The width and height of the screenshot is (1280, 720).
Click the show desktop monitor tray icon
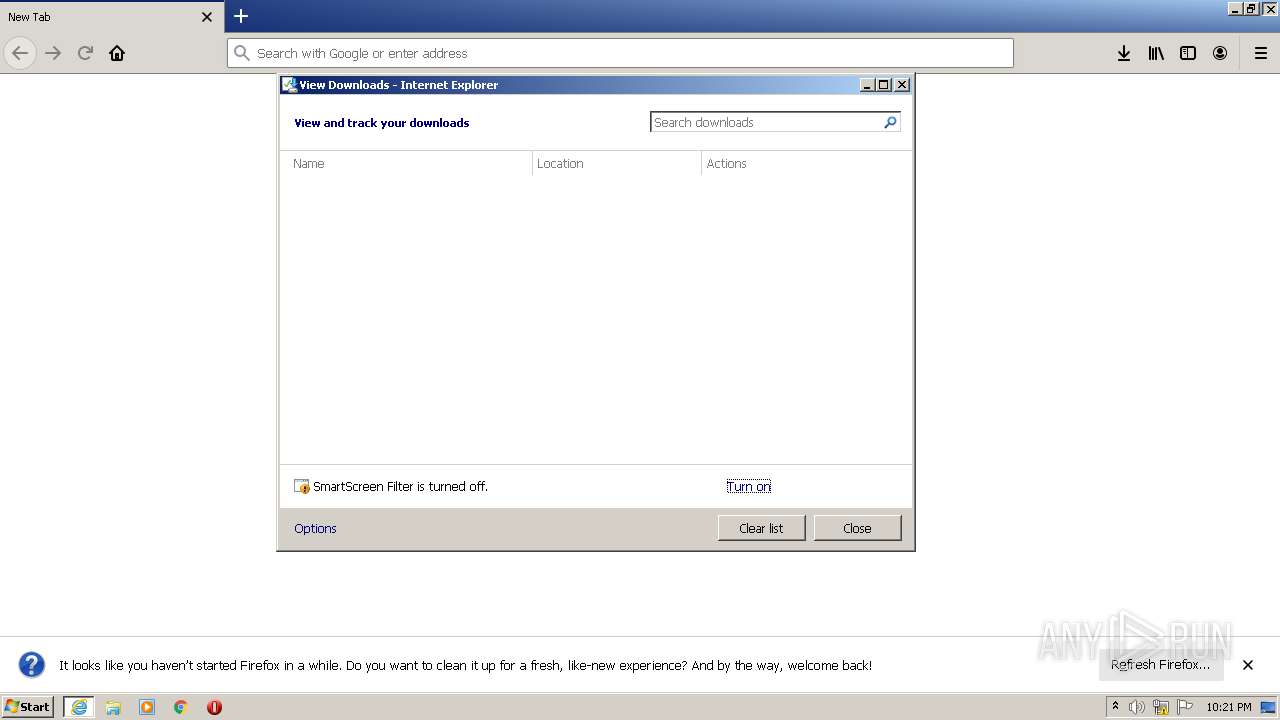1268,707
